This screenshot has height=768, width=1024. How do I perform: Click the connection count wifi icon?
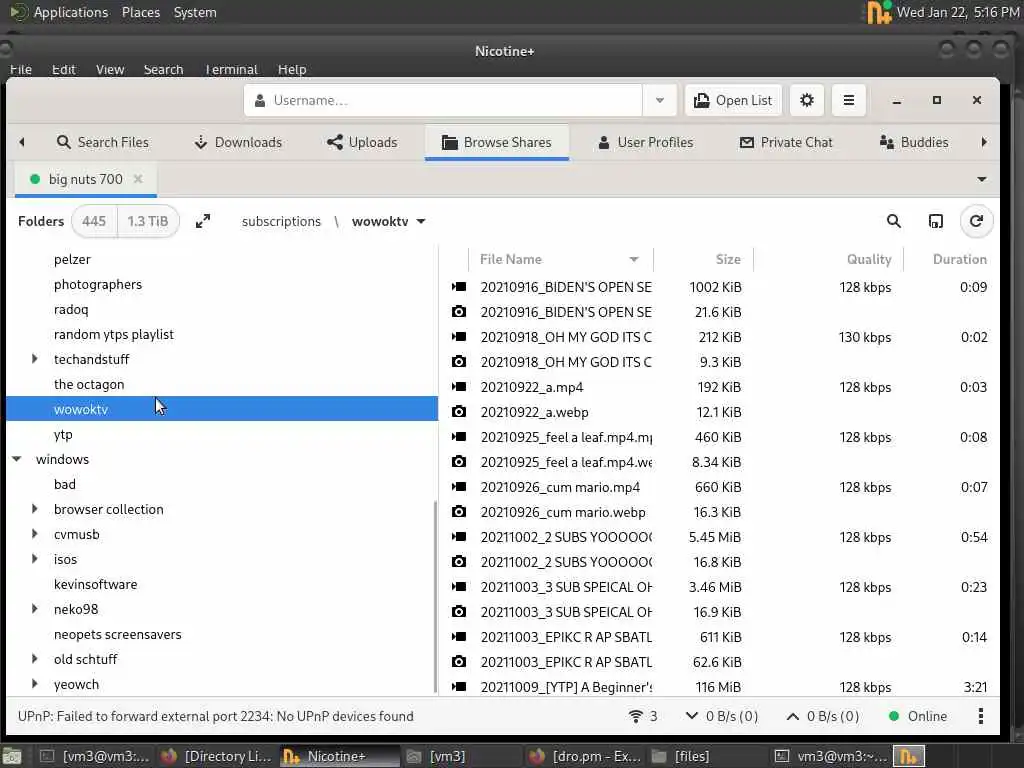click(x=635, y=716)
